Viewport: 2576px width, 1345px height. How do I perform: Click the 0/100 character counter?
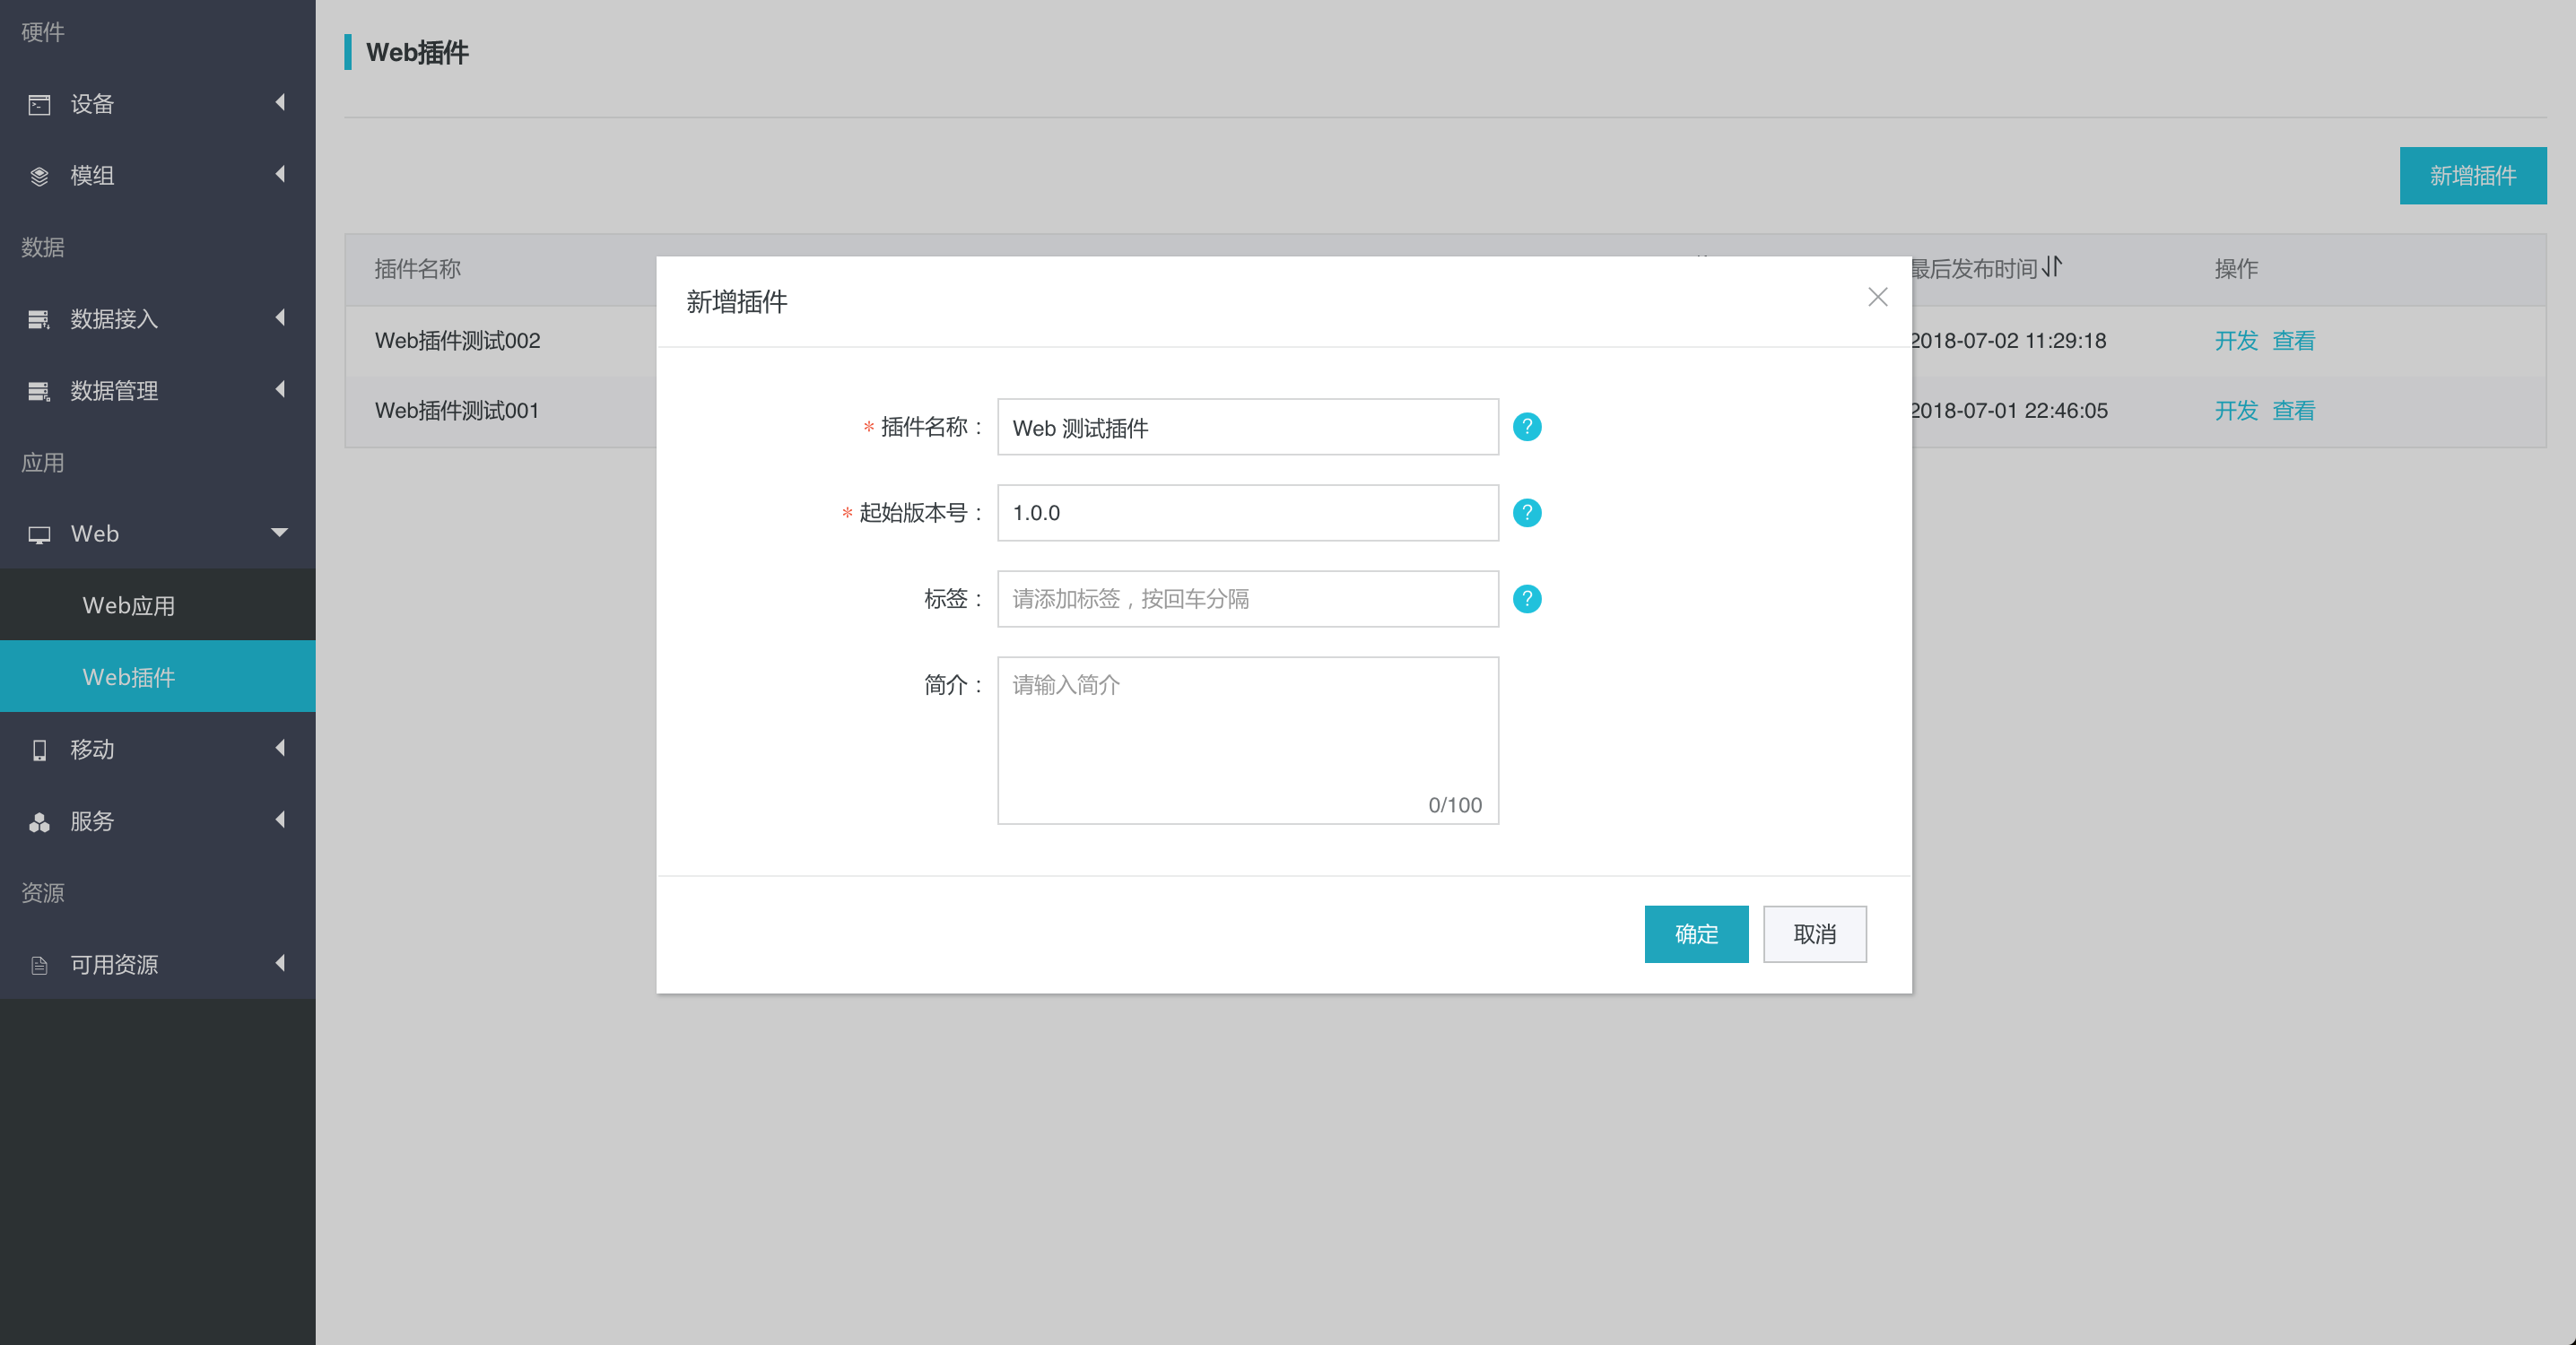(1455, 805)
